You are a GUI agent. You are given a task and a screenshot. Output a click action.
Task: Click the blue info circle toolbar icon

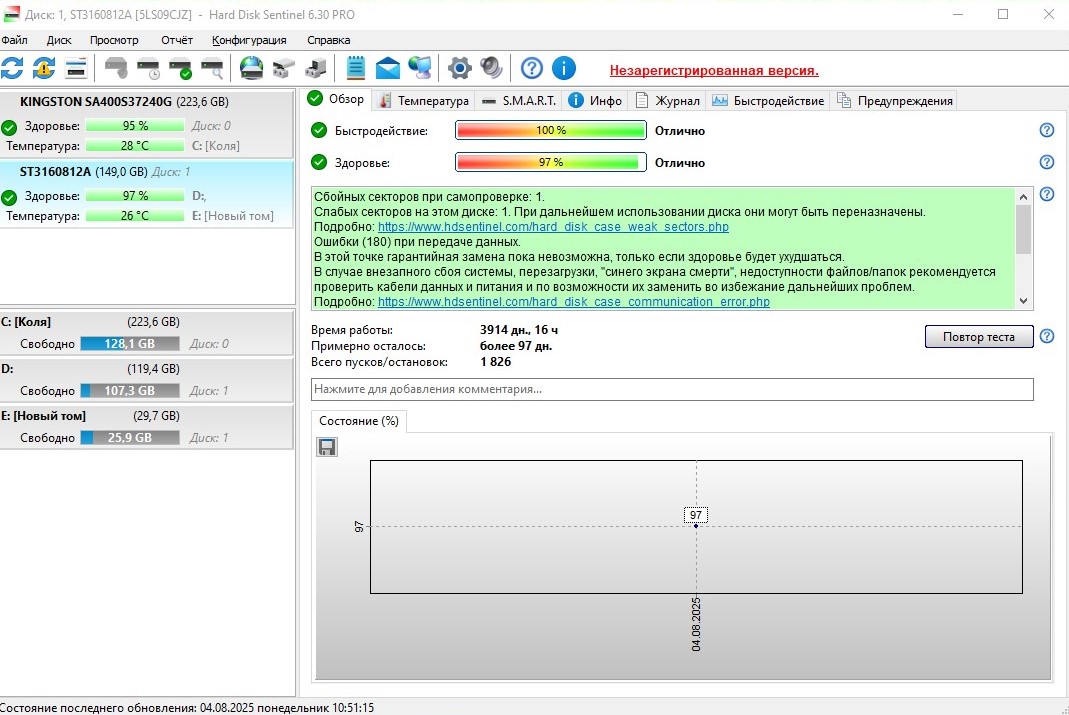point(564,68)
